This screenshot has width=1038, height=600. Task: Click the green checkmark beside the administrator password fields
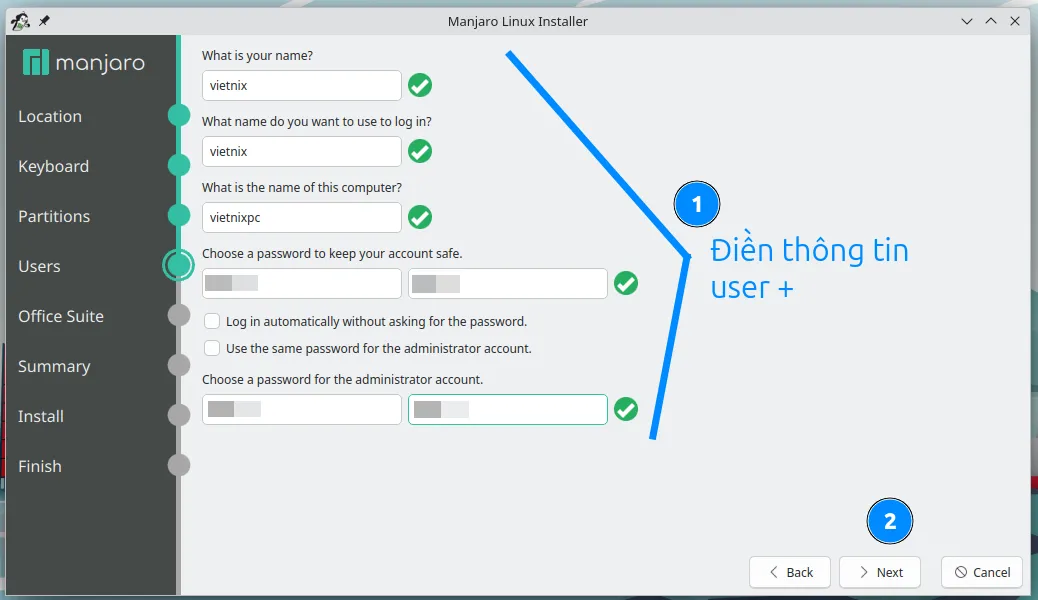click(626, 410)
